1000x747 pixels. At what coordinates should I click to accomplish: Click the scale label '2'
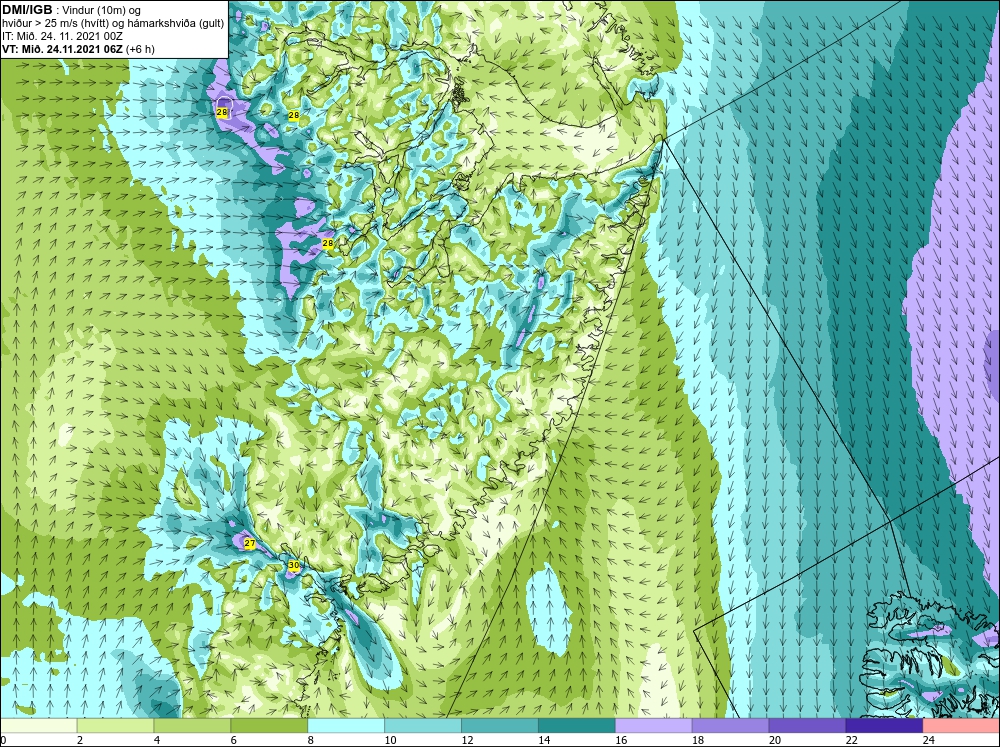80,740
